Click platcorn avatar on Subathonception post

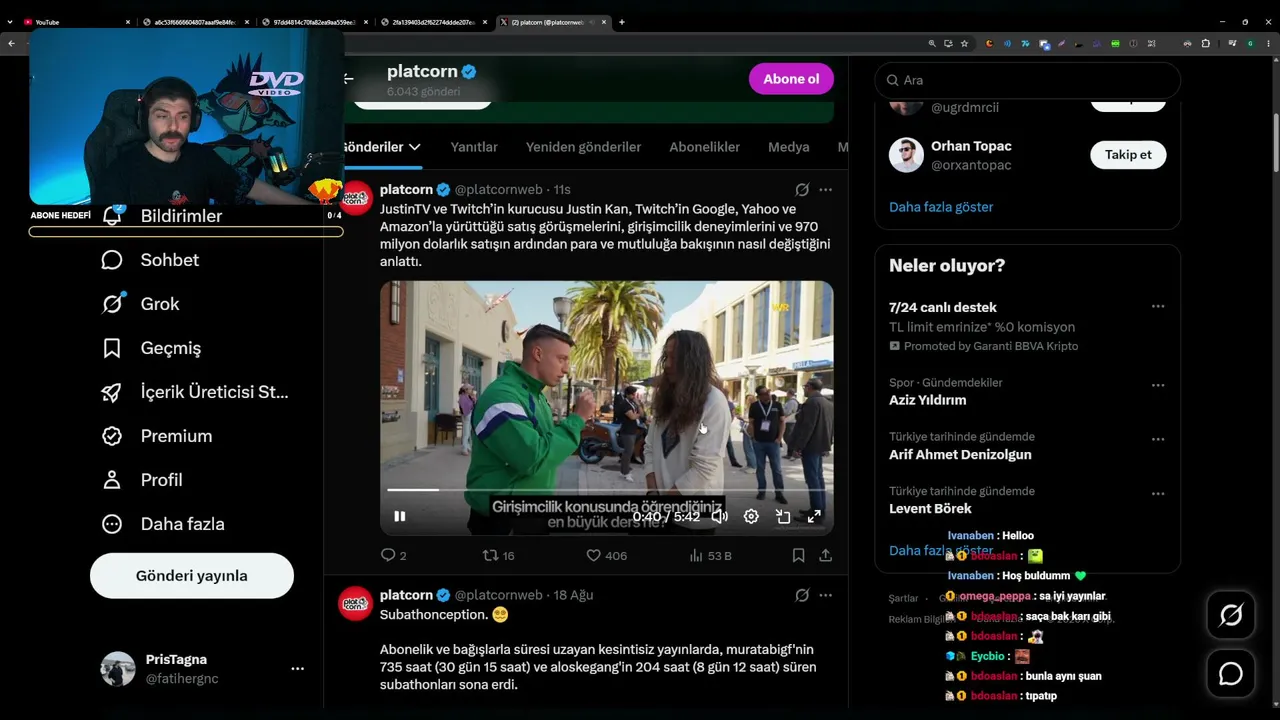tap(355, 604)
